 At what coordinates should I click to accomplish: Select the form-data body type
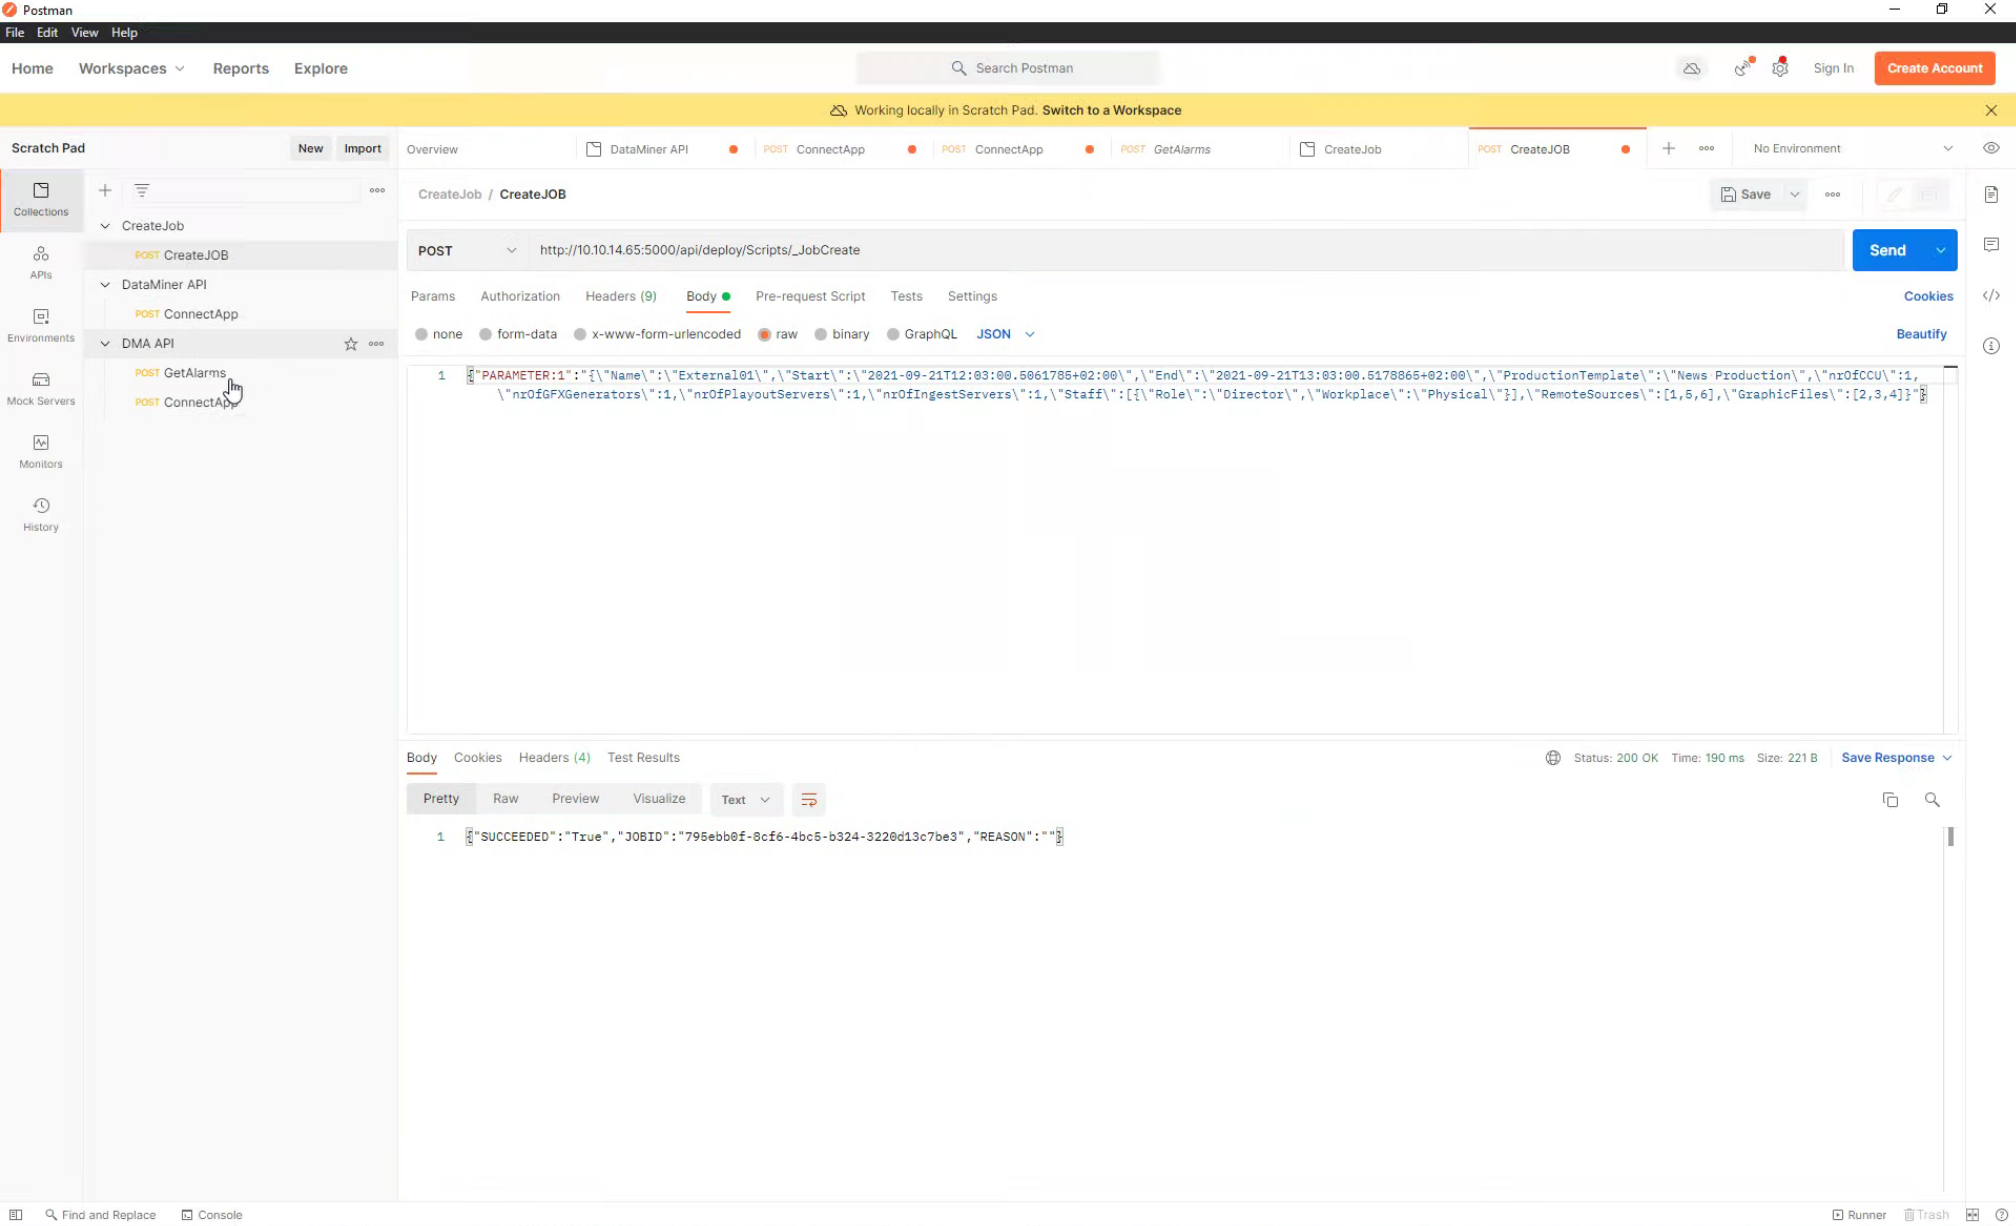tap(518, 334)
